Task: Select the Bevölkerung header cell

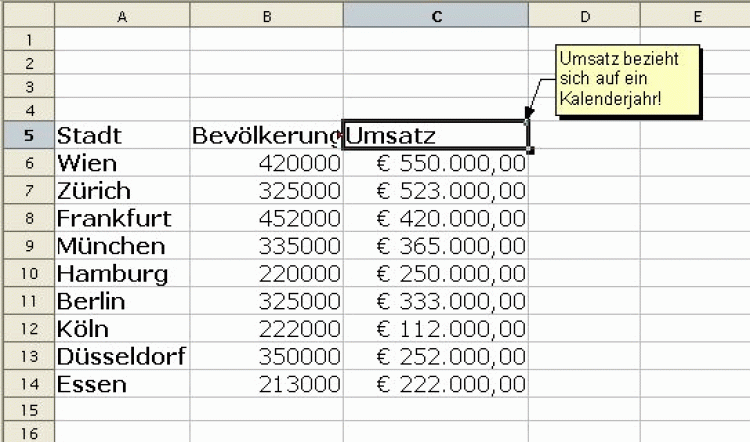Action: click(x=266, y=135)
